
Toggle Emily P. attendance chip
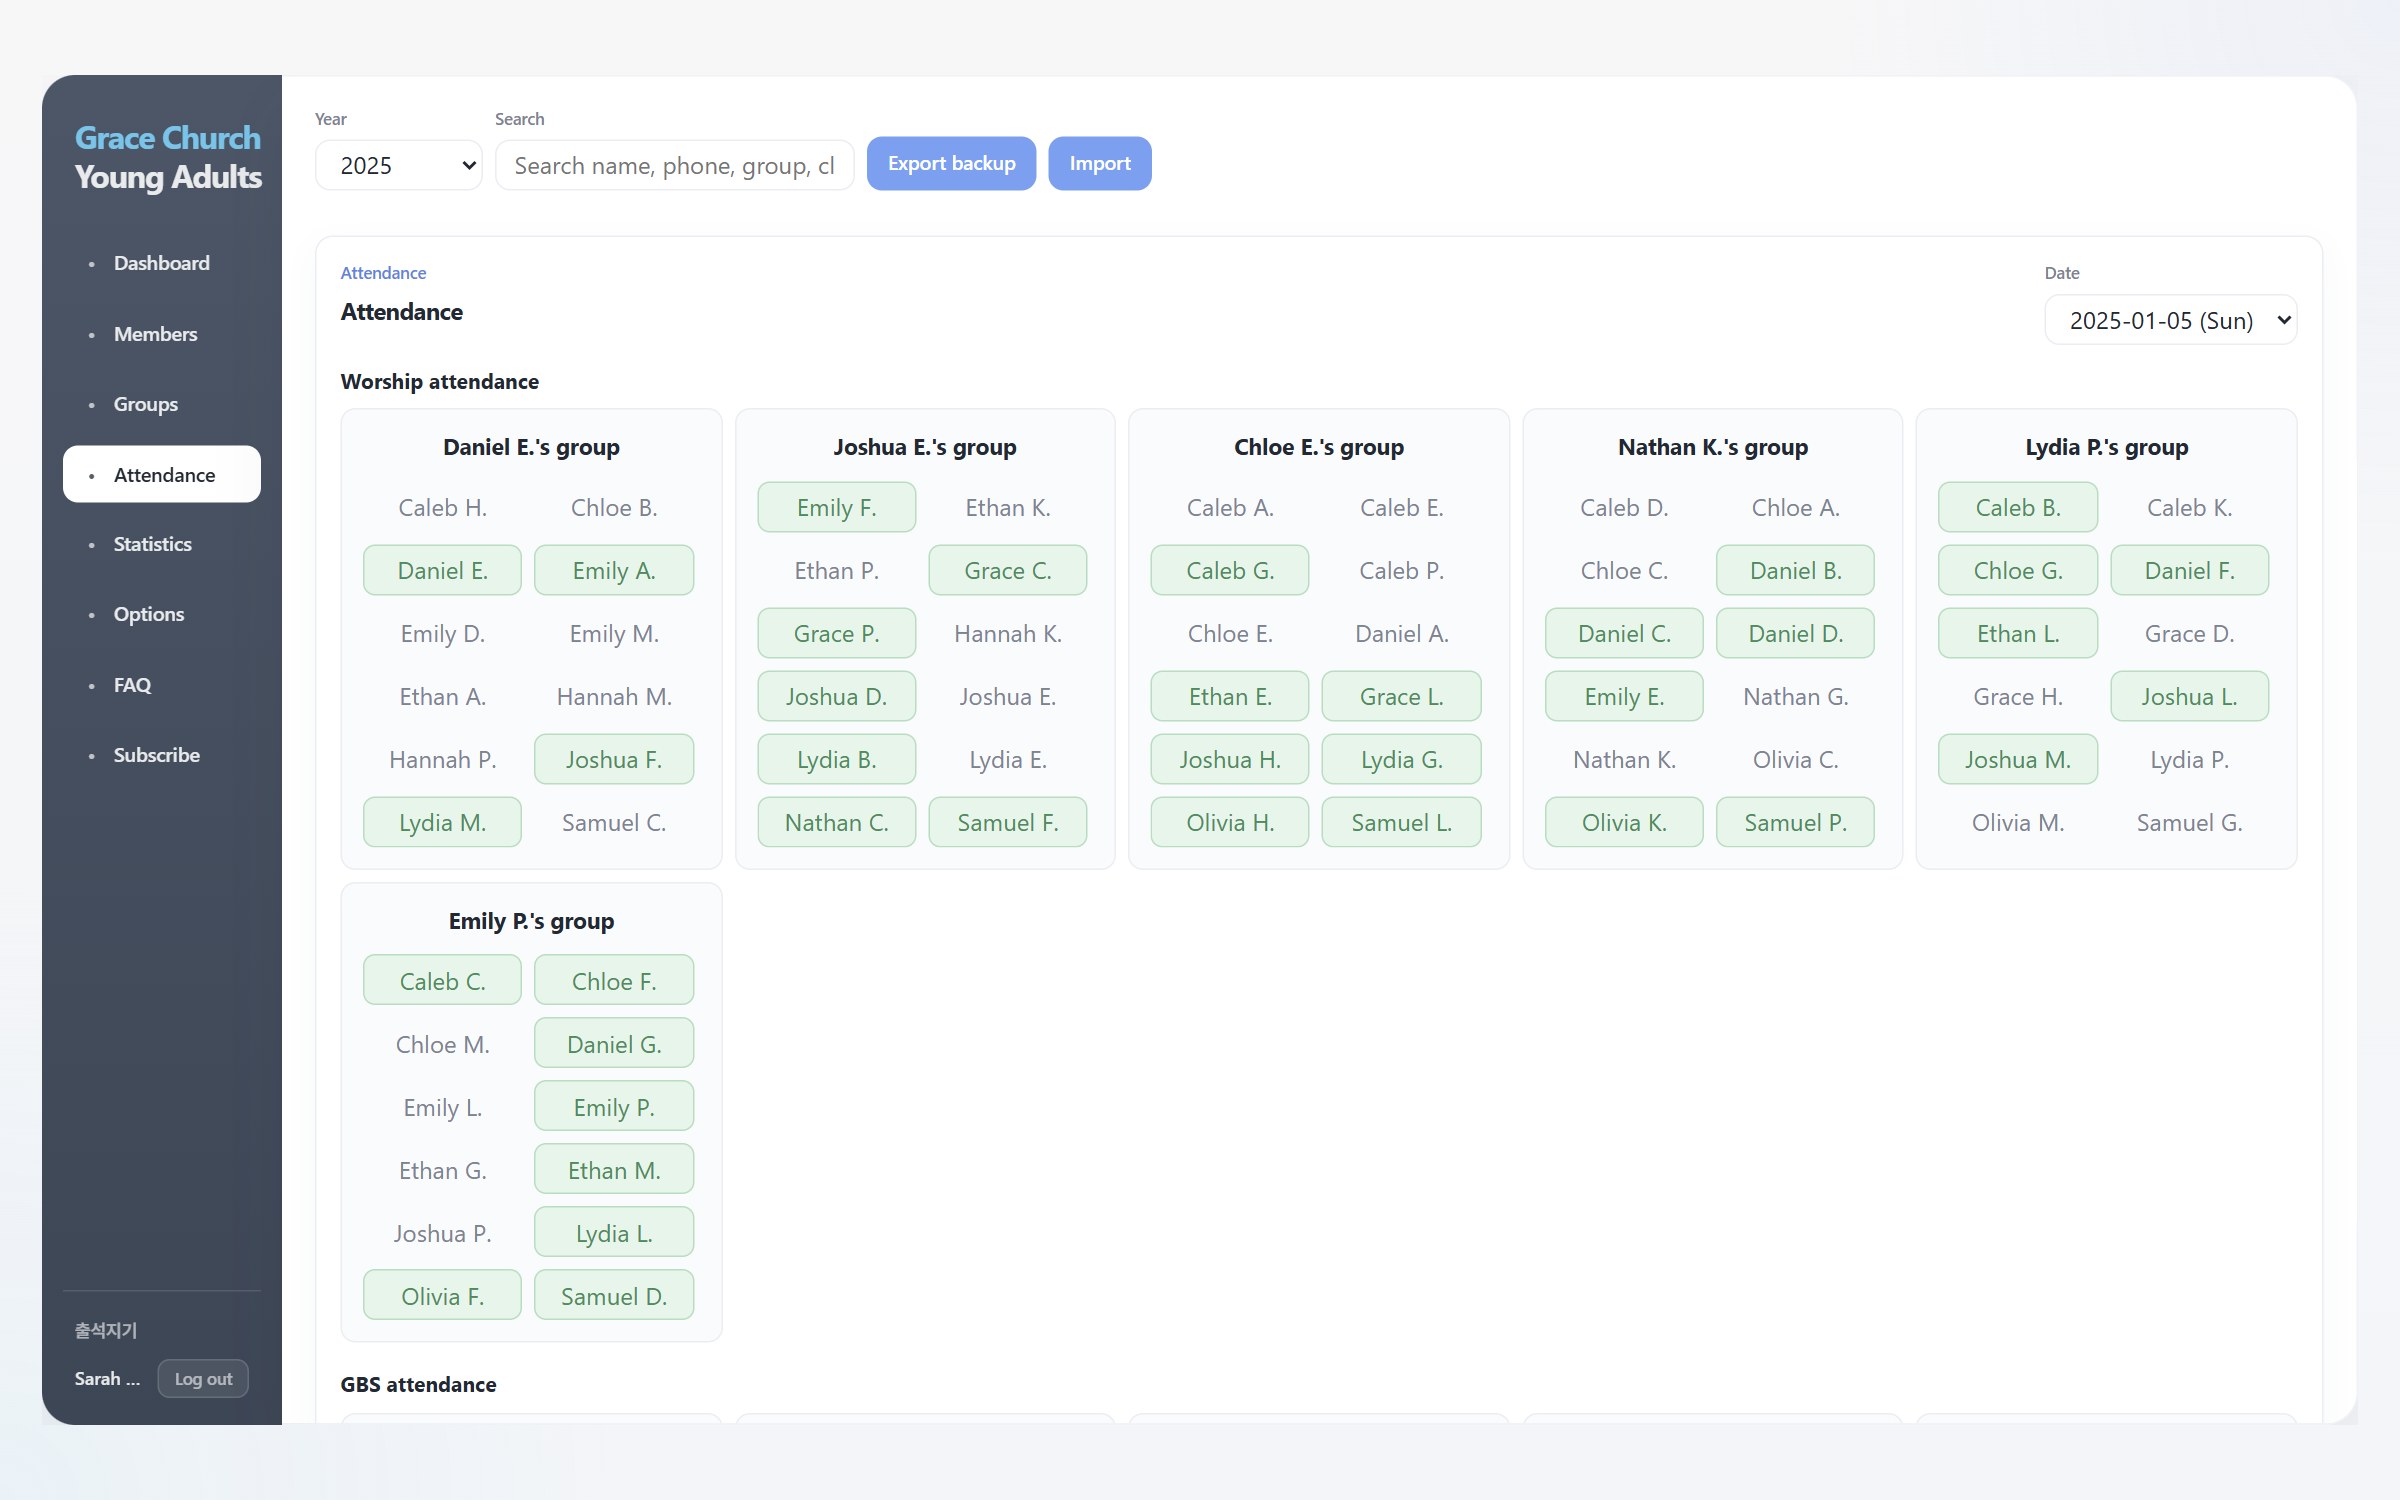coord(614,1108)
